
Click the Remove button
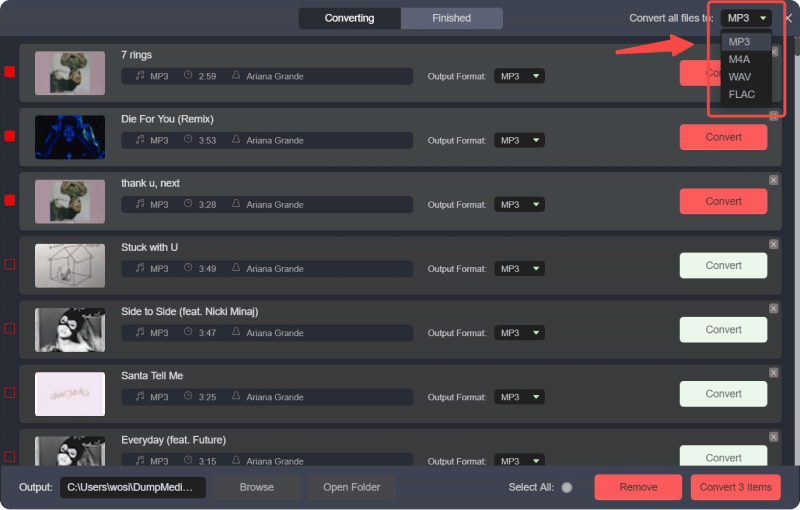coord(638,488)
